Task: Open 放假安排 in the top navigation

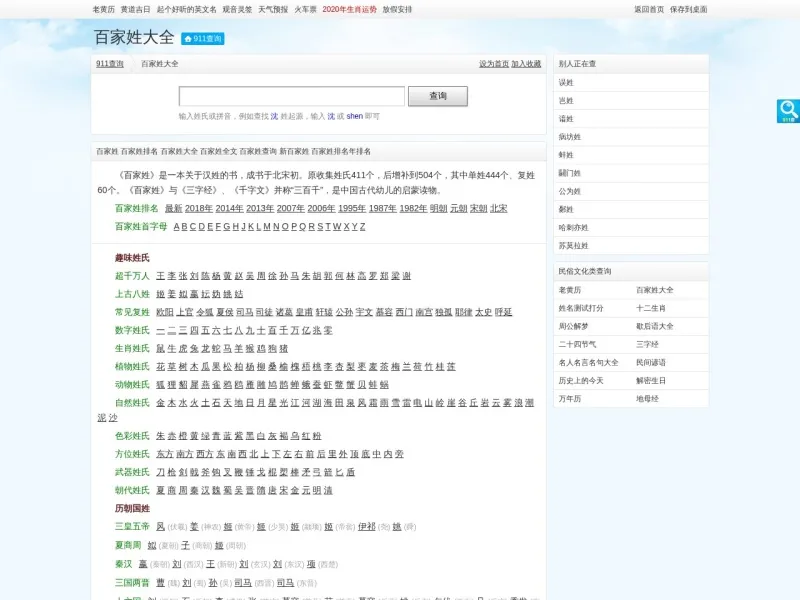Action: point(397,9)
